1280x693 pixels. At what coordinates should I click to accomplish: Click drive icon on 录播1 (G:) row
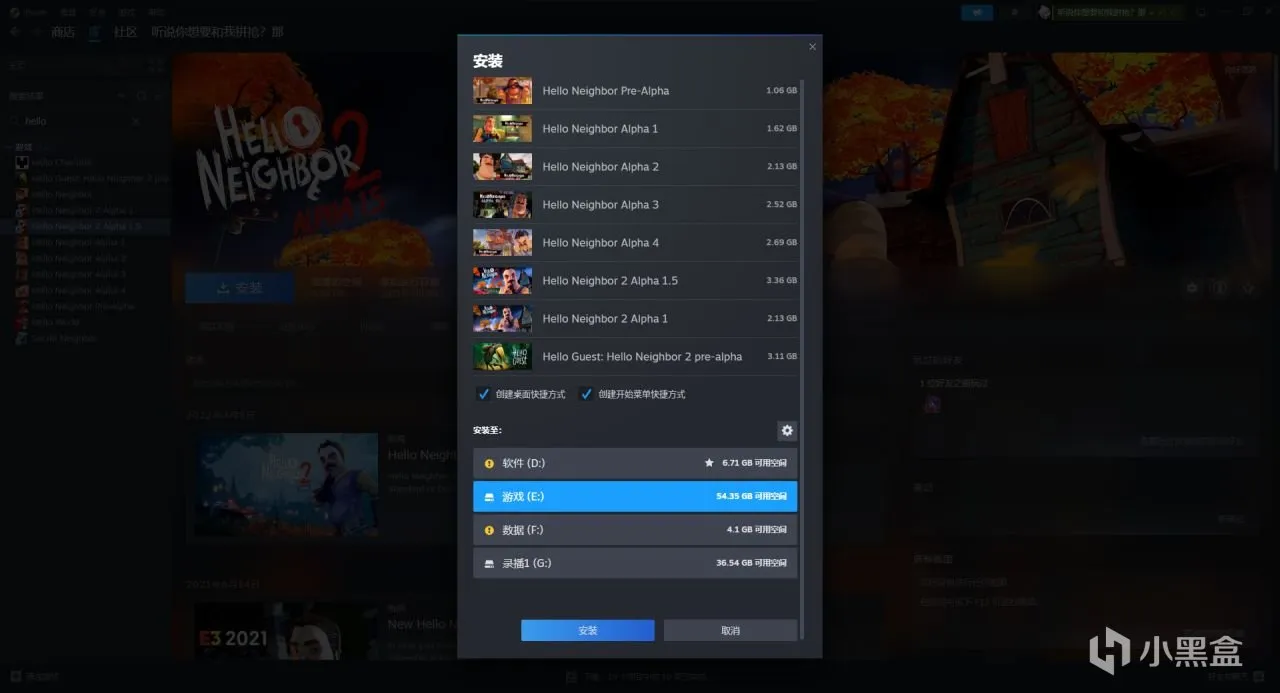489,563
